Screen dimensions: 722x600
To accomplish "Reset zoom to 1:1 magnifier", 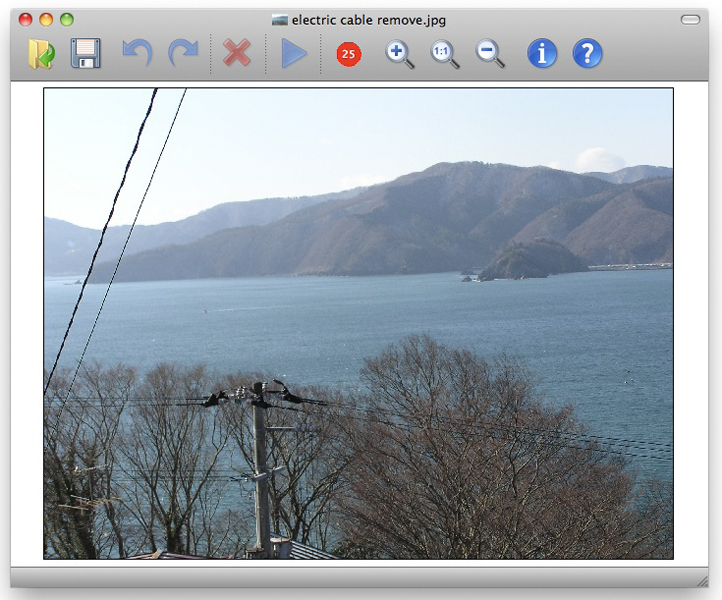I will (x=444, y=54).
